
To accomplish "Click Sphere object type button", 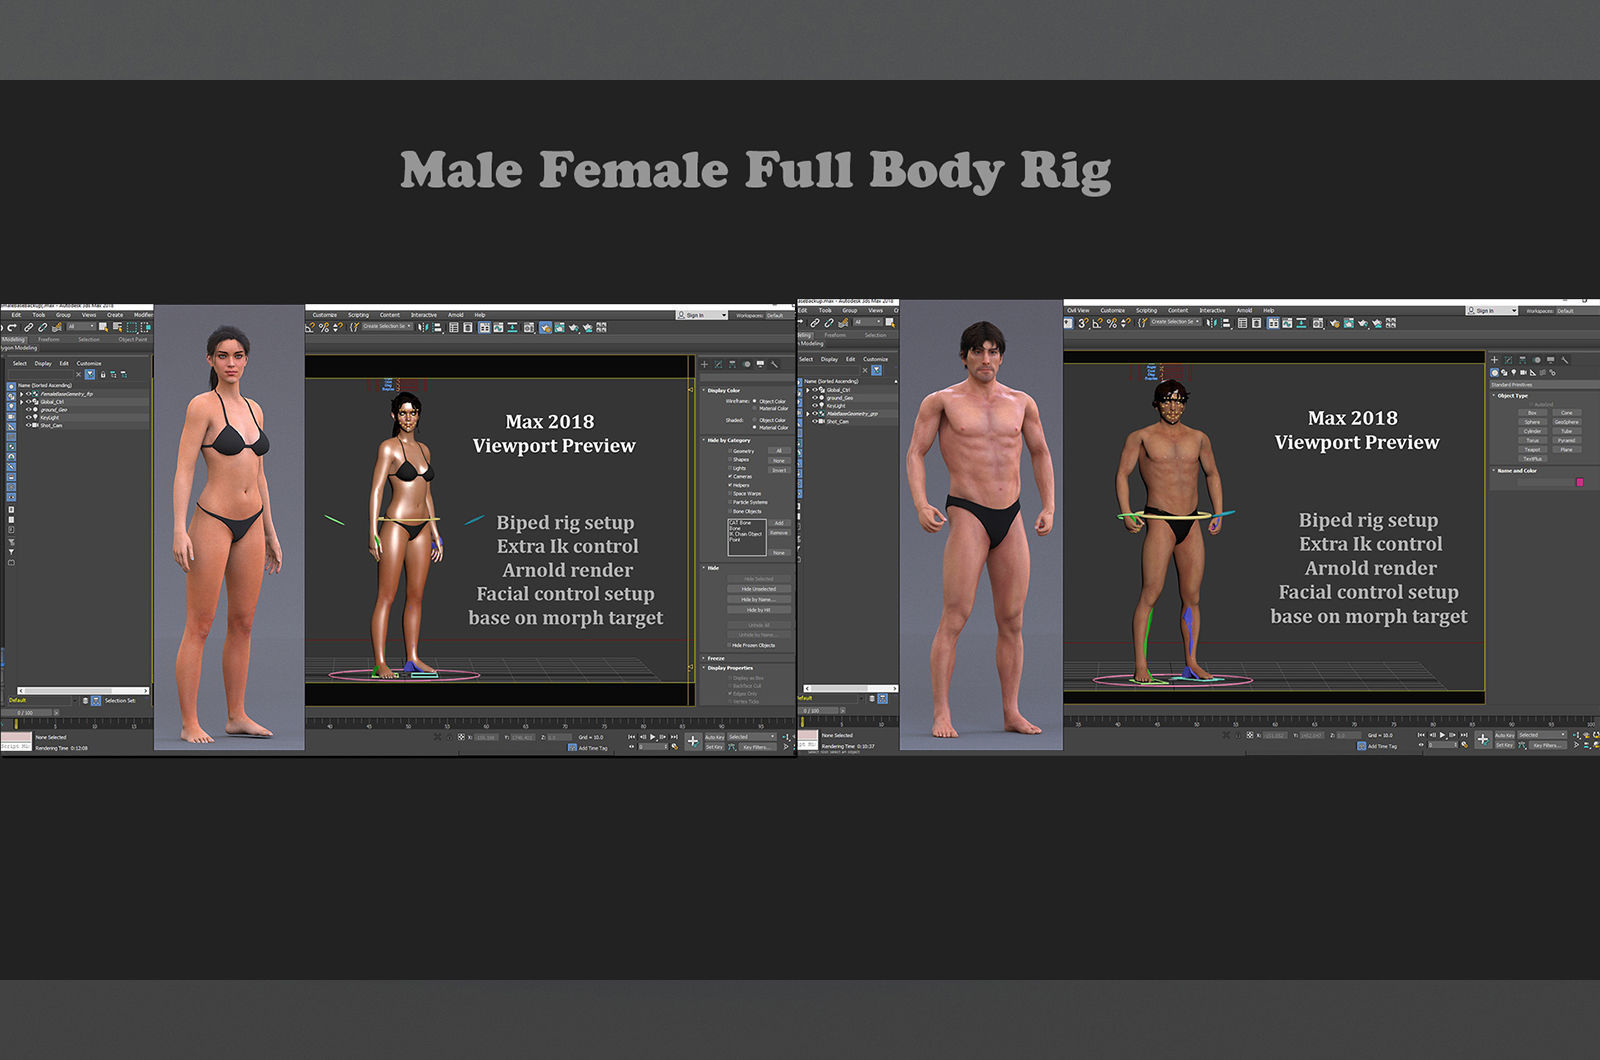I will coord(1532,422).
